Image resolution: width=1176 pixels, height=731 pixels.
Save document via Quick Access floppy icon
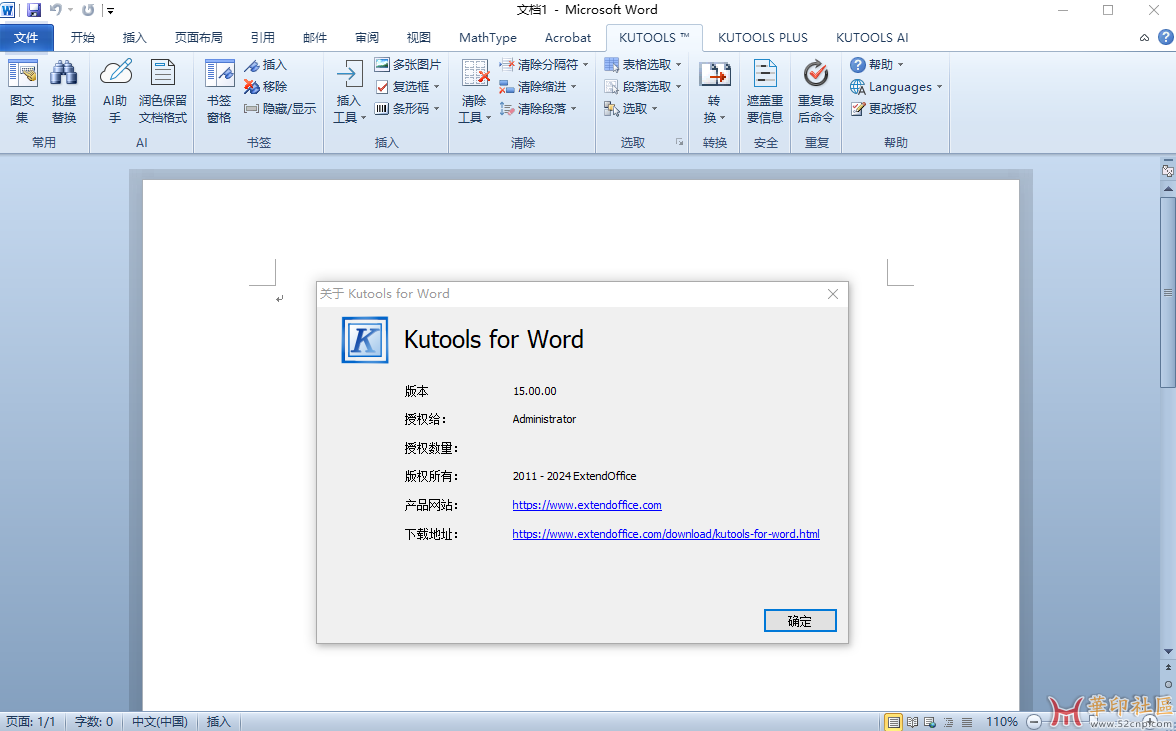34,10
